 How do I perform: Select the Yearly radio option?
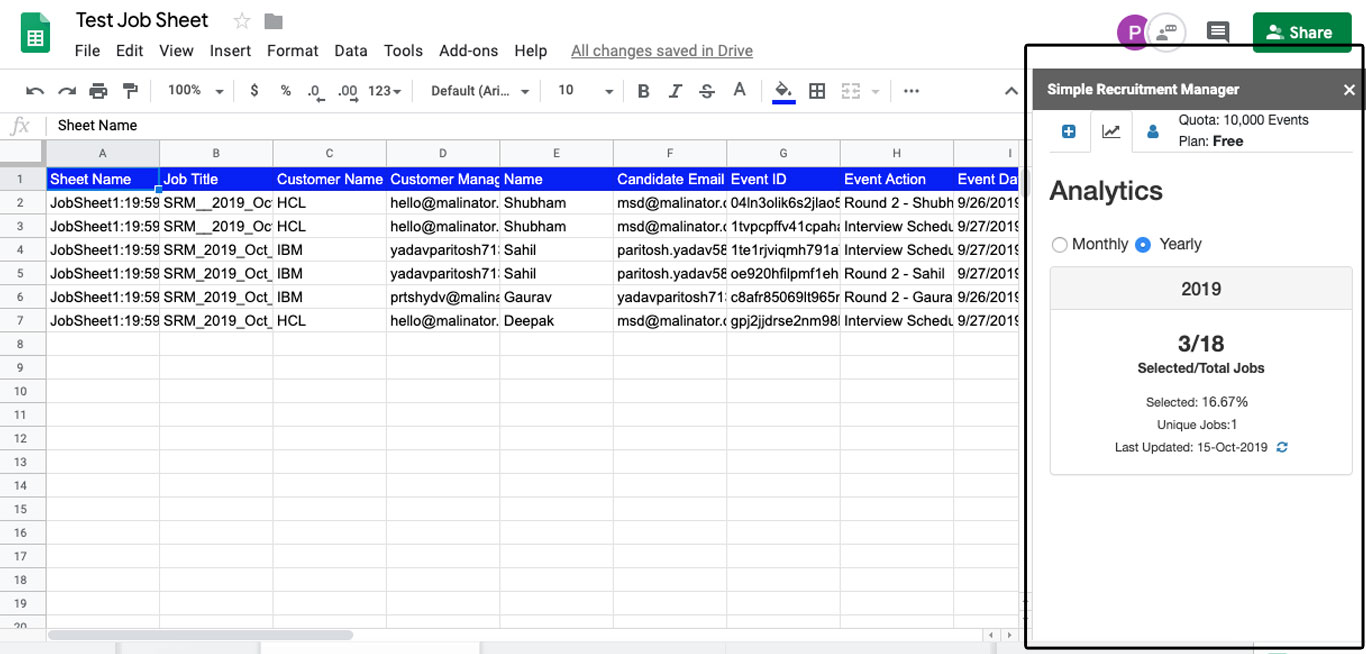[1143, 245]
